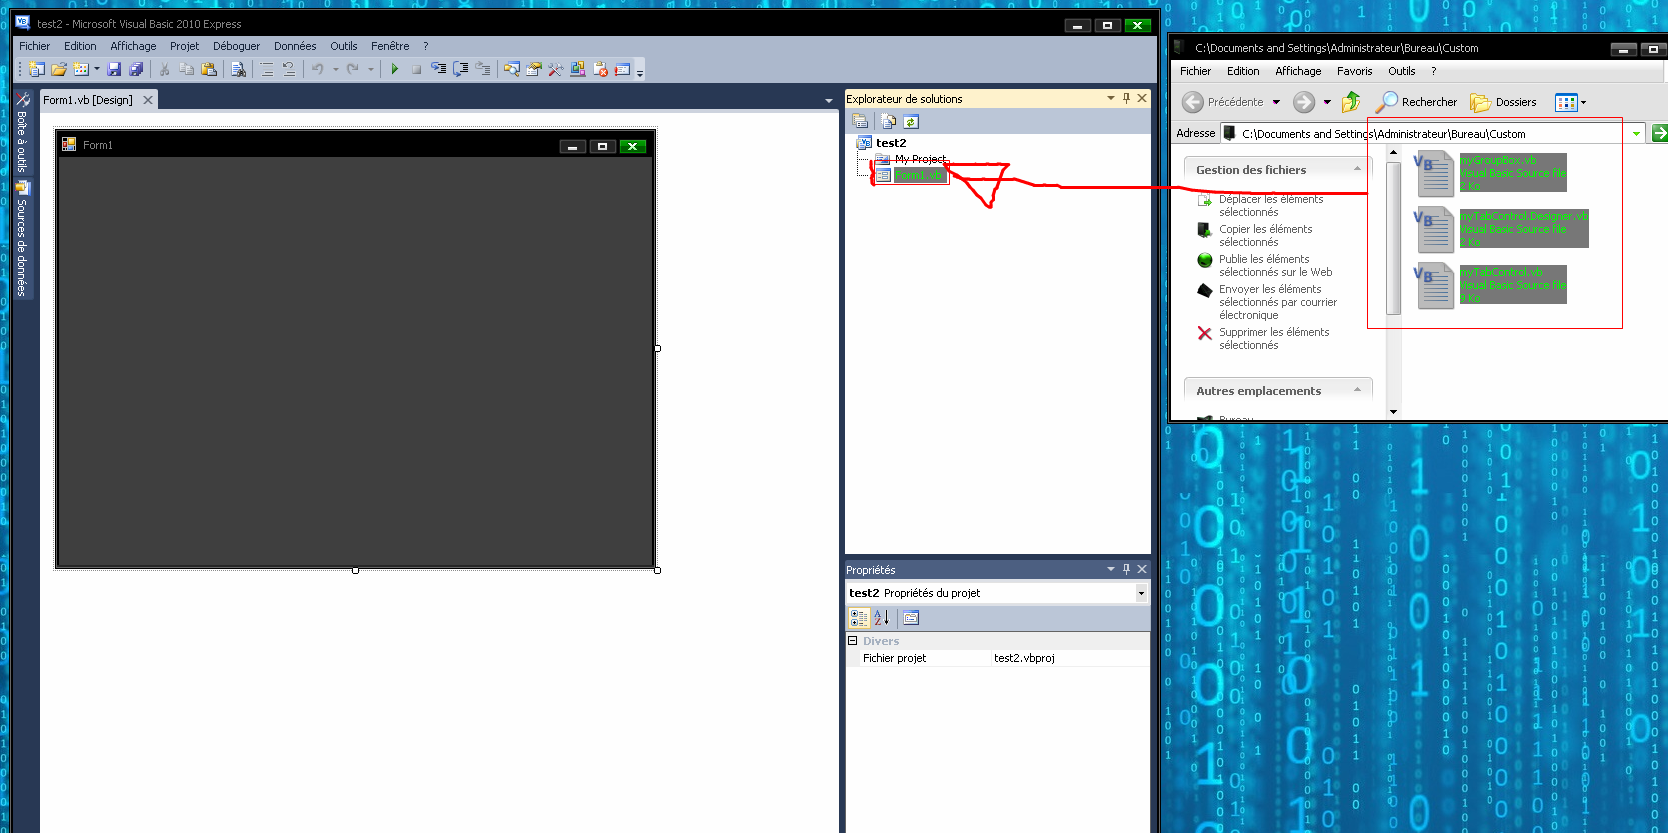Toggle auto-hide pin on Explorateur de solutions
This screenshot has height=833, width=1668.
tap(1126, 98)
